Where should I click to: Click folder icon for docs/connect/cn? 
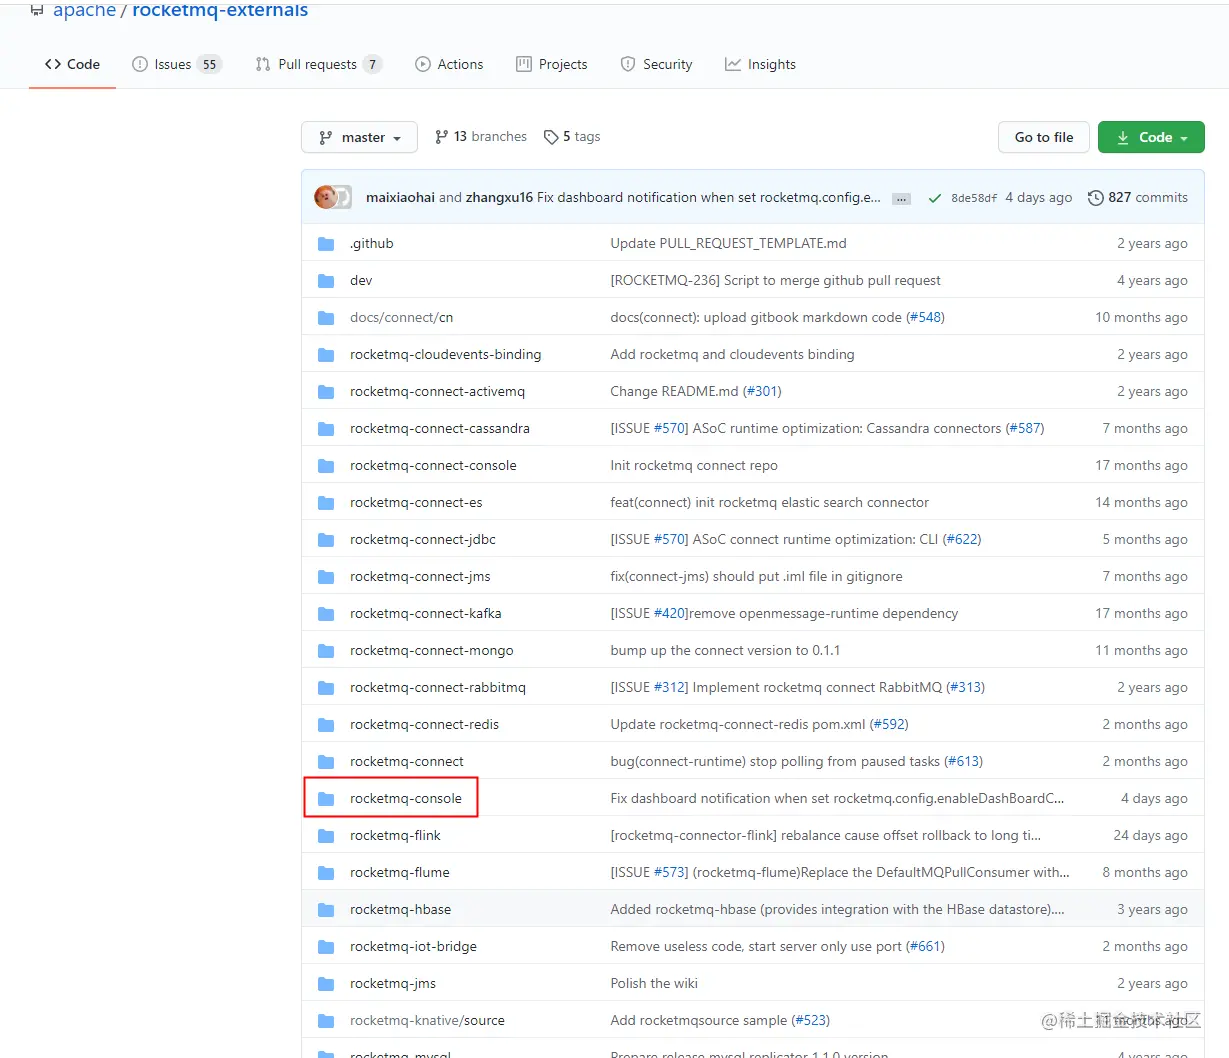click(326, 318)
